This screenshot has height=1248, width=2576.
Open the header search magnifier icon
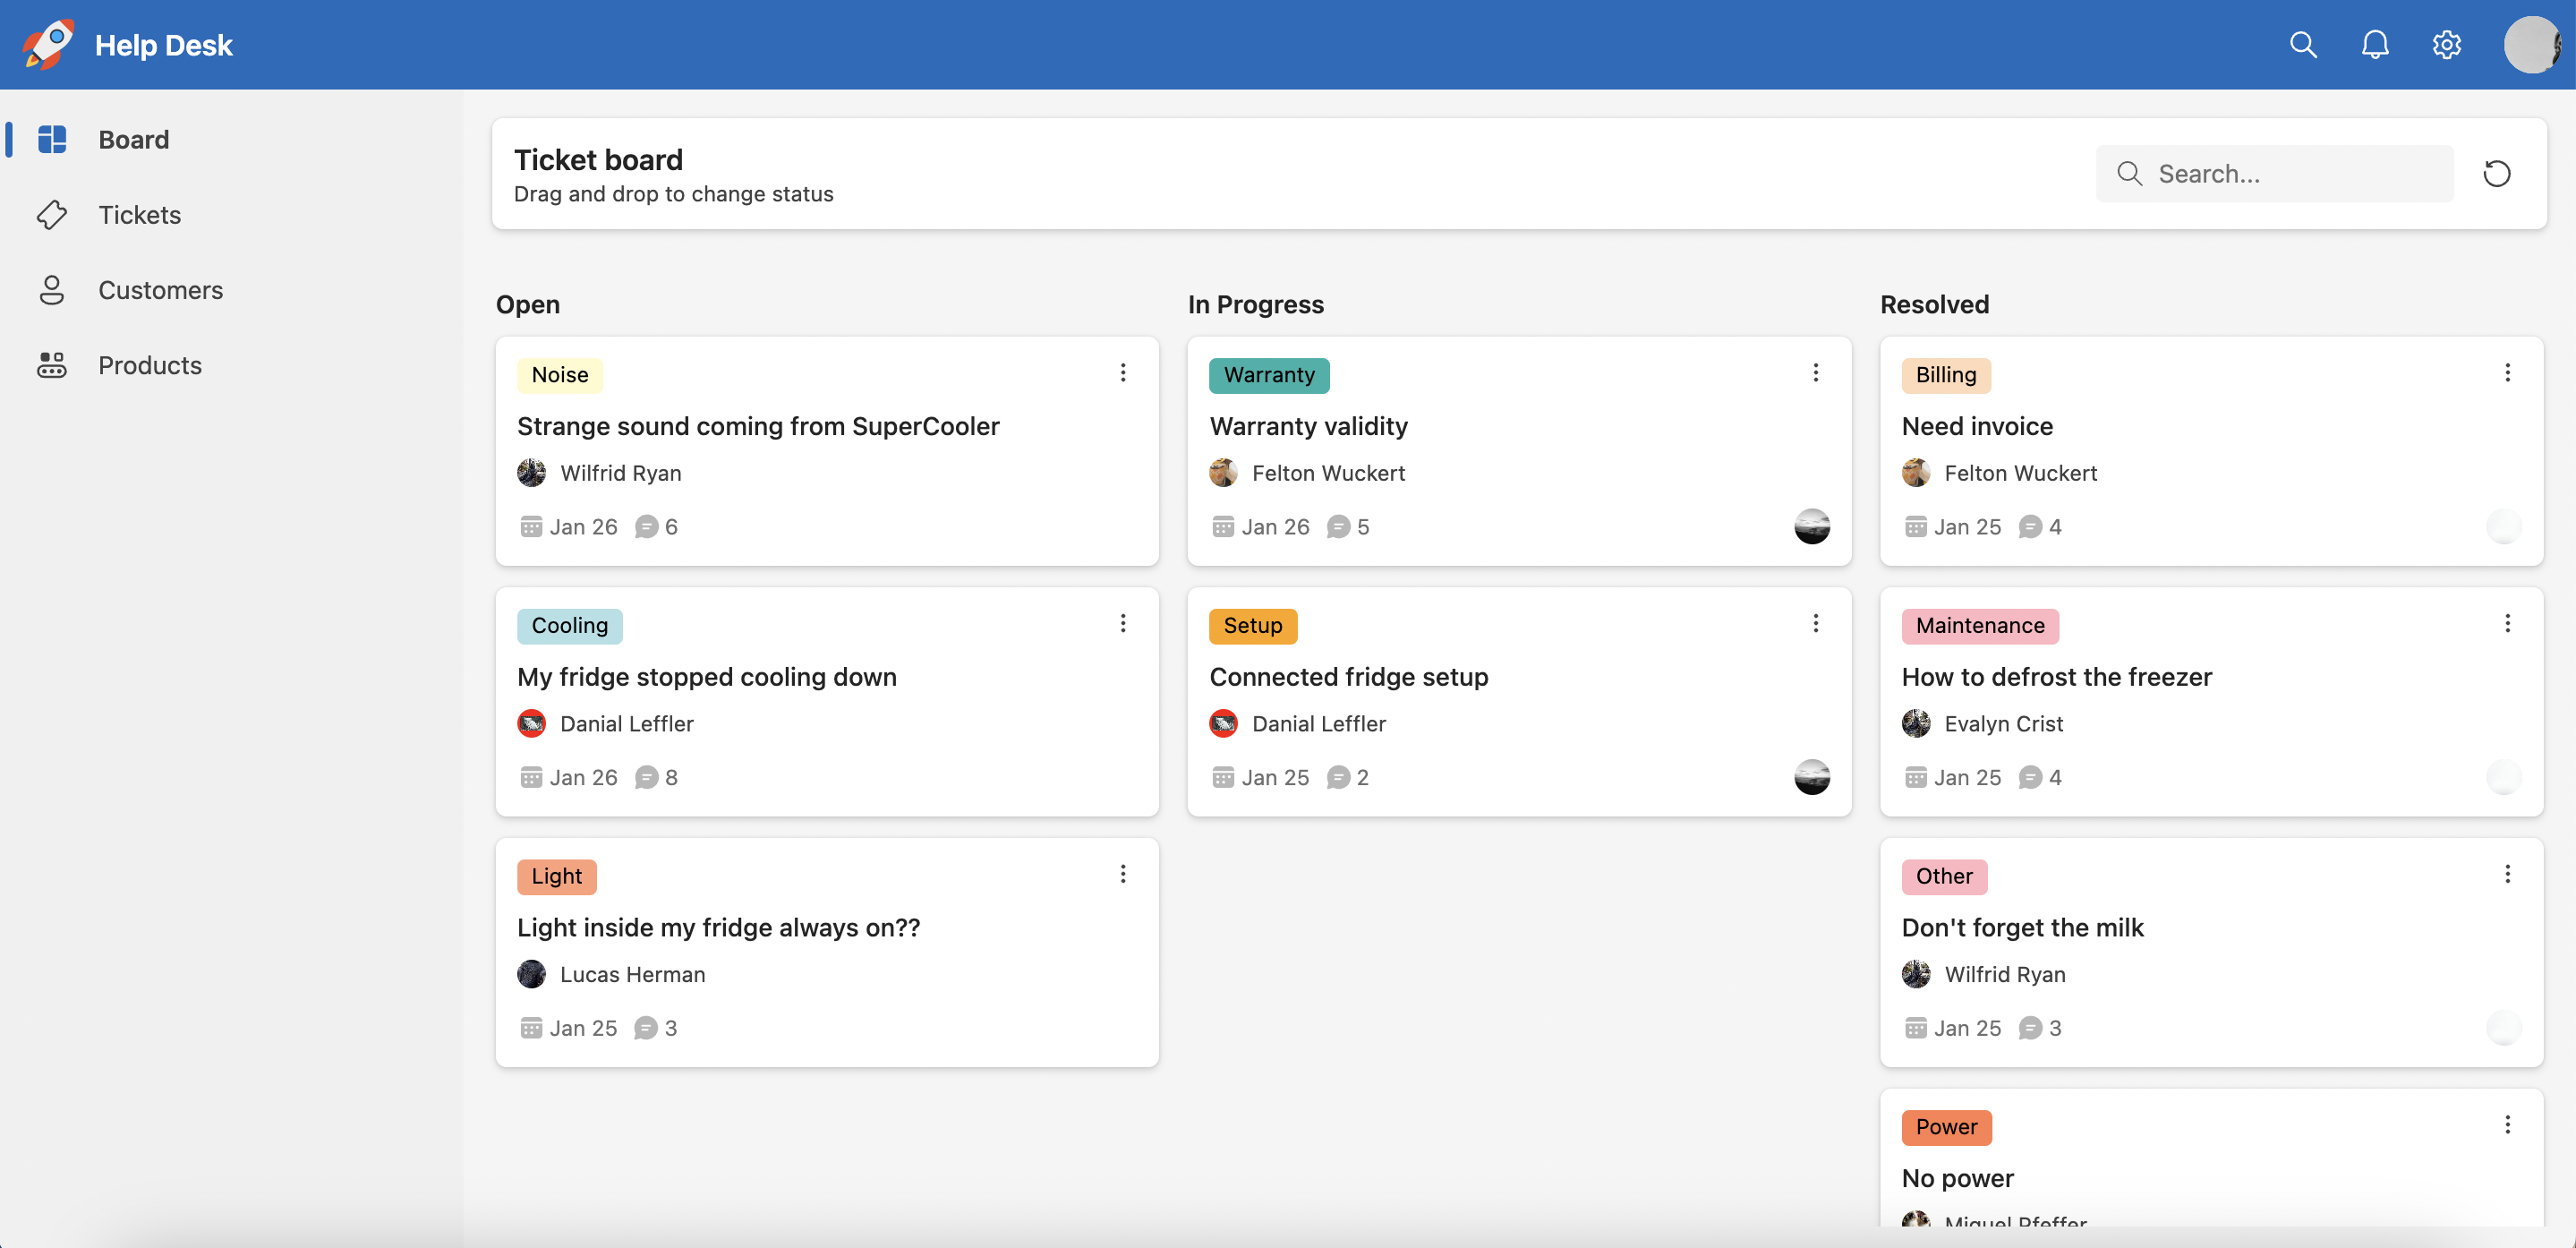point(2303,44)
